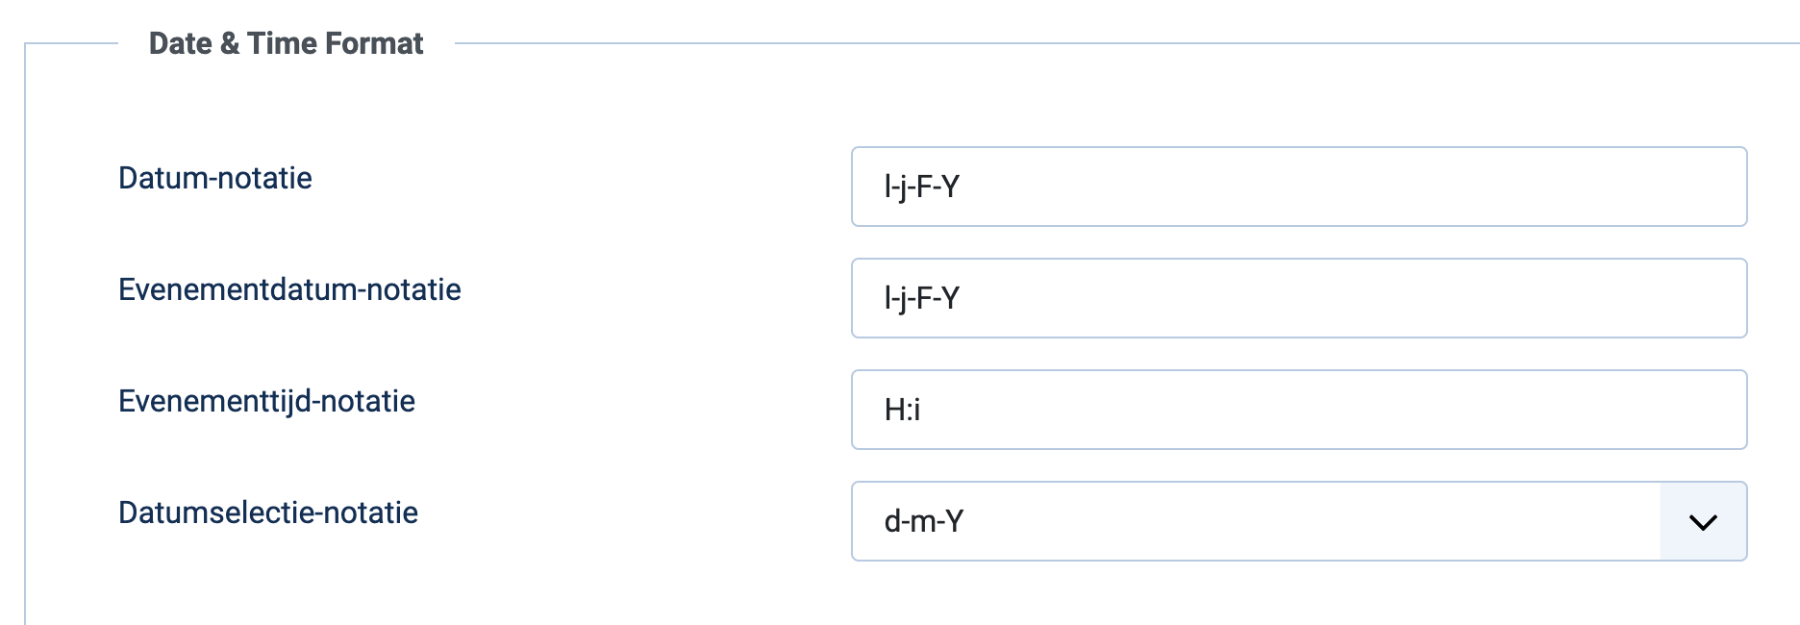
Task: Focus the Evenementdatum-notatie text box
Action: click(1298, 299)
